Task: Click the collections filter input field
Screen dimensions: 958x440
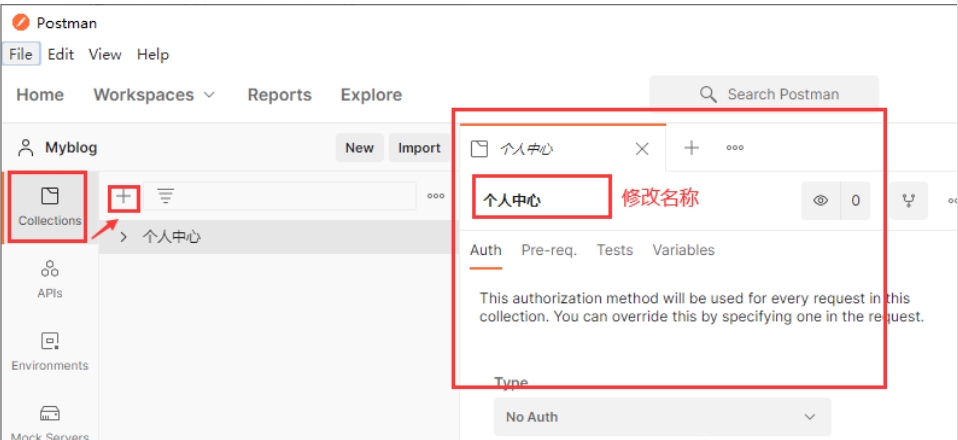Action: [x=280, y=196]
